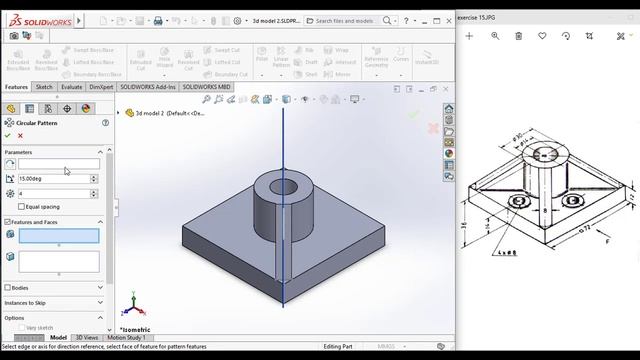Click the zoom magnifier in photo viewer
Image resolution: width=640 pixels, height=360 pixels.
[495, 36]
